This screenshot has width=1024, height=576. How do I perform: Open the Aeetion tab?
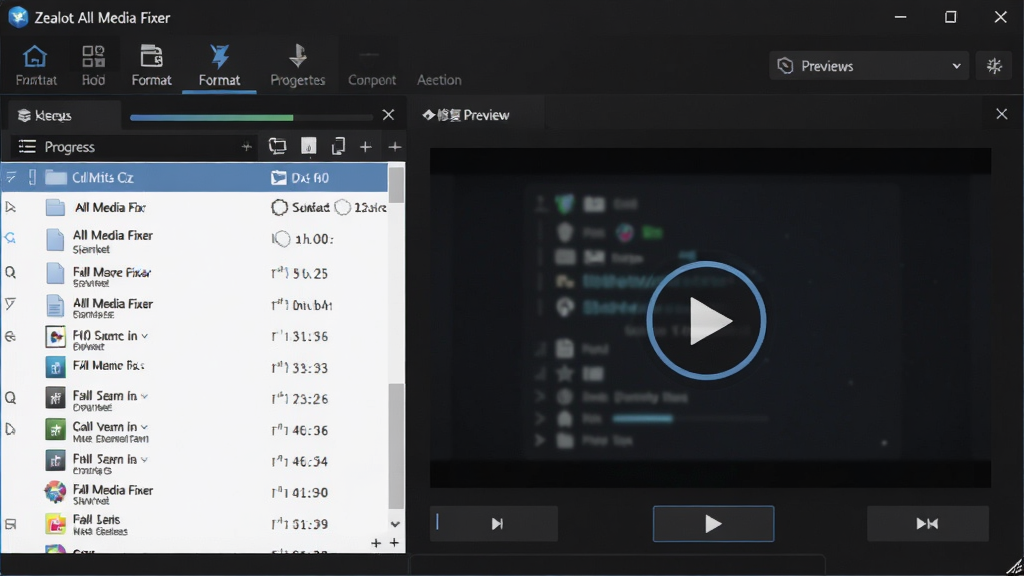point(439,80)
